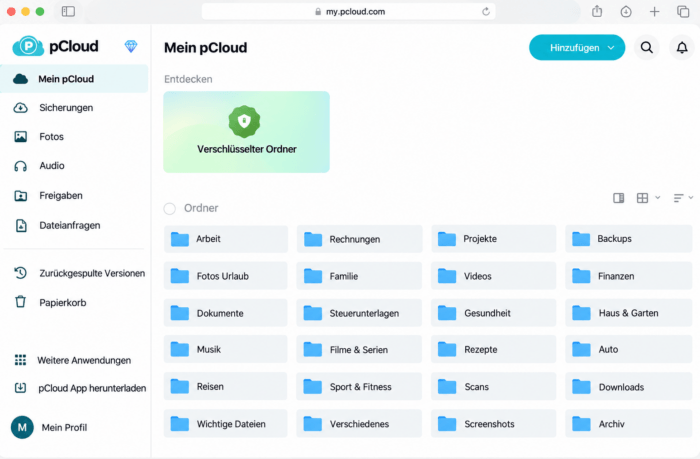Open the Screenshots folder
Image resolution: width=700 pixels, height=459 pixels.
[493, 424]
